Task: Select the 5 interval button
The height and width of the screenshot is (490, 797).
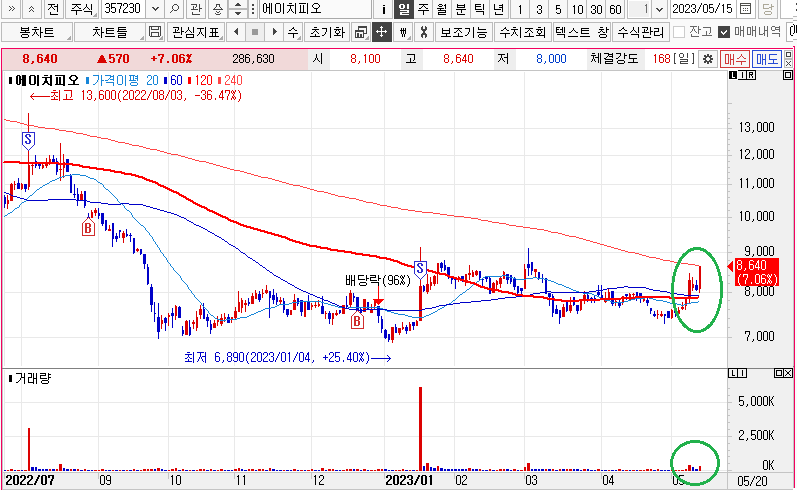Action: coord(558,9)
